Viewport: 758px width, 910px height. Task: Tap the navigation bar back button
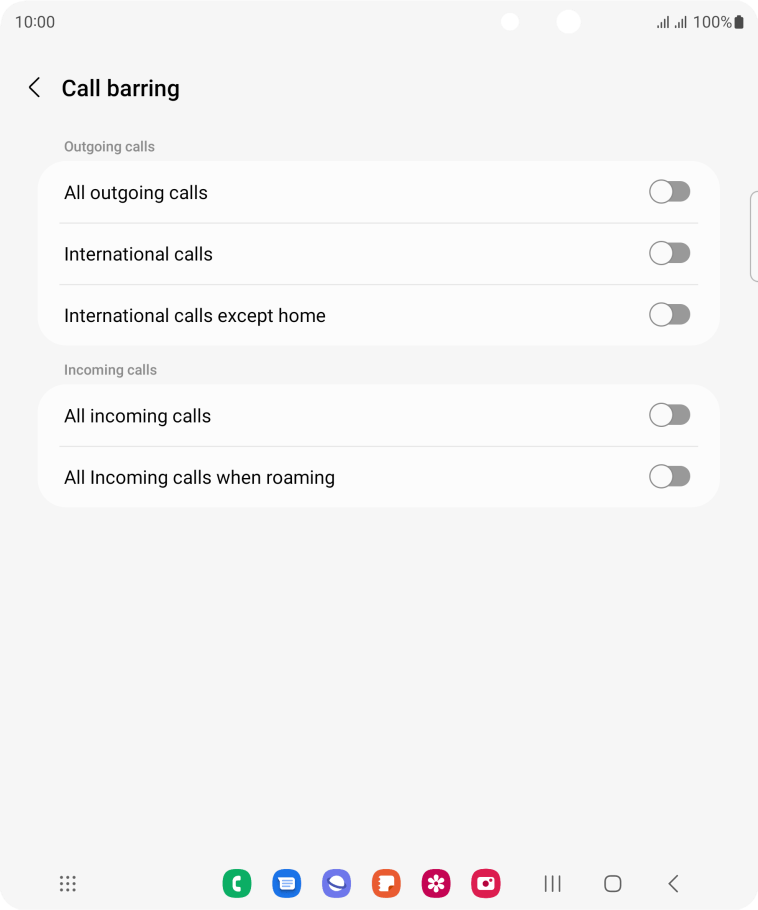673,884
